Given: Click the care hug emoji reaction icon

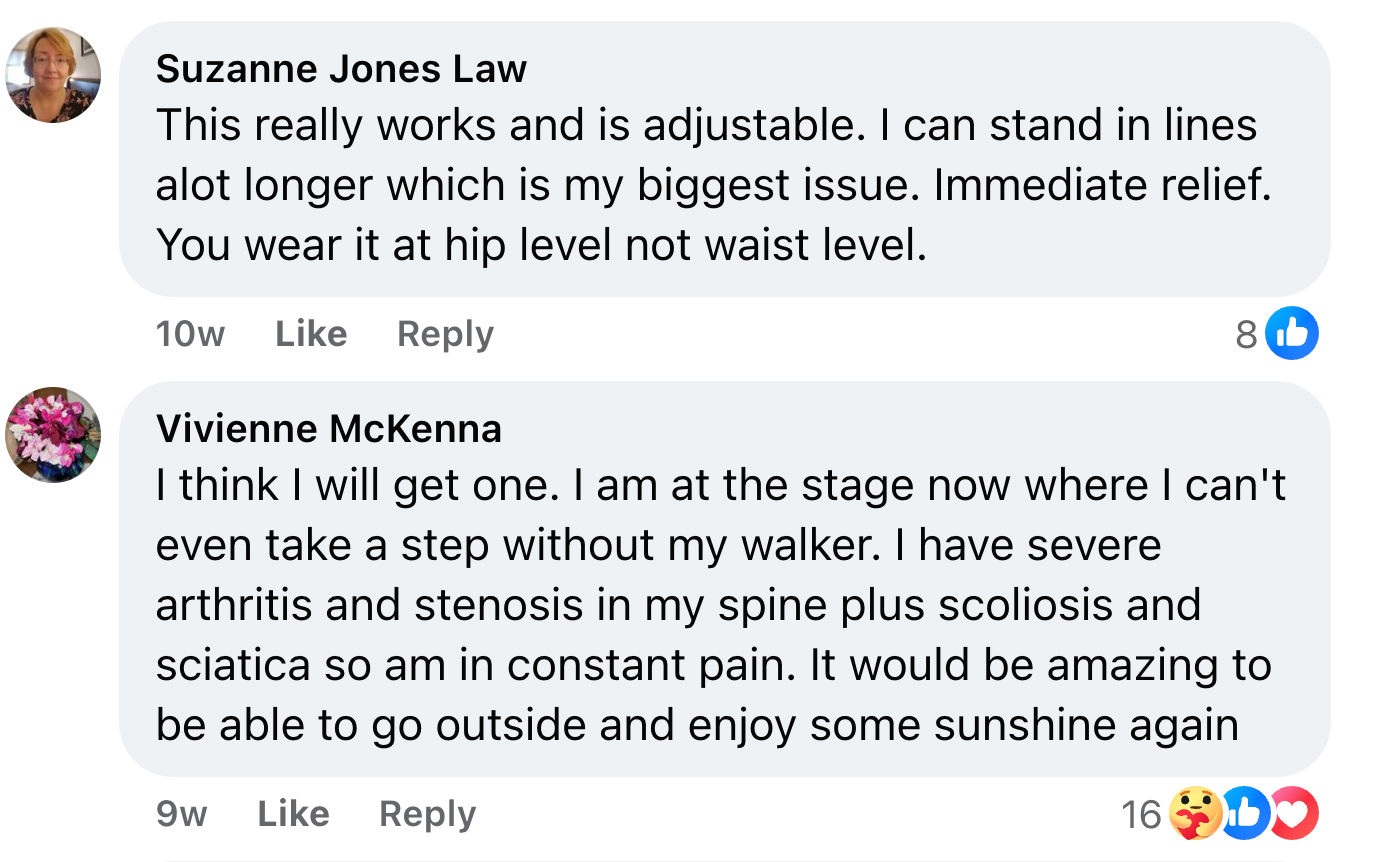Looking at the screenshot, I should pyautogui.click(x=1198, y=813).
